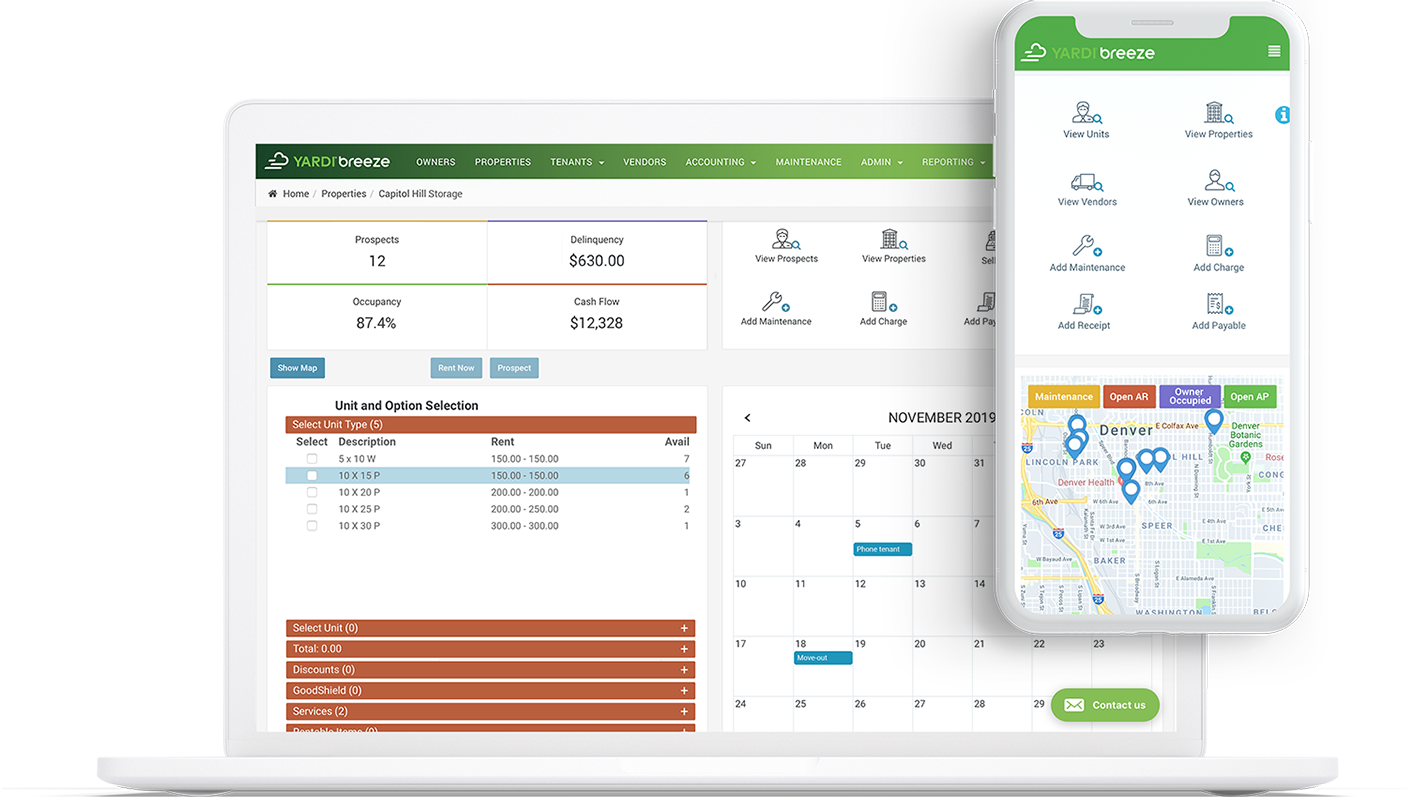Open the hamburger menu on phone
Viewport: 1416px width, 797px height.
pos(1274,51)
